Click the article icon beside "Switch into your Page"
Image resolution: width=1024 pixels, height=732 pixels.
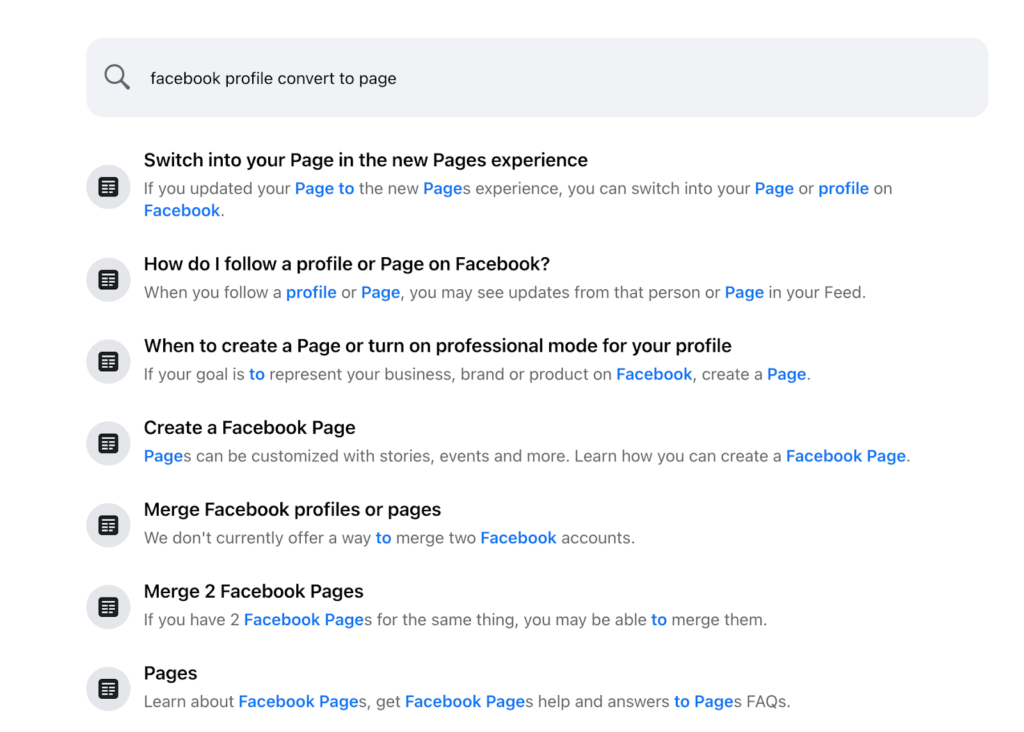[x=108, y=187]
